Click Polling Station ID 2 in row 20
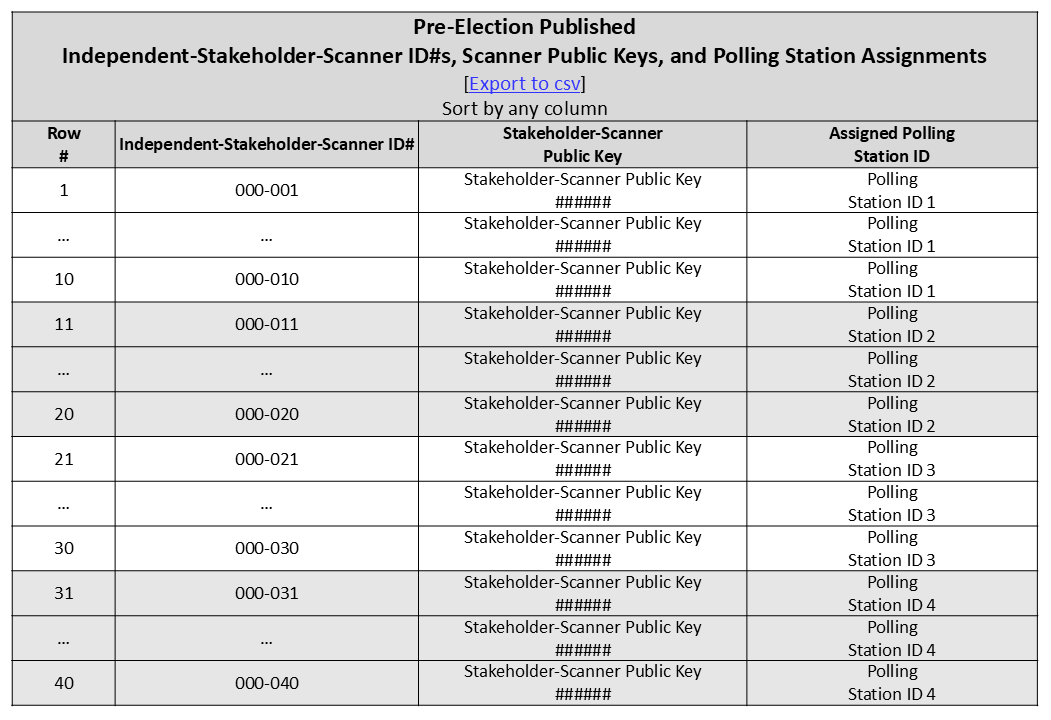The width and height of the screenshot is (1051, 720). pos(891,414)
